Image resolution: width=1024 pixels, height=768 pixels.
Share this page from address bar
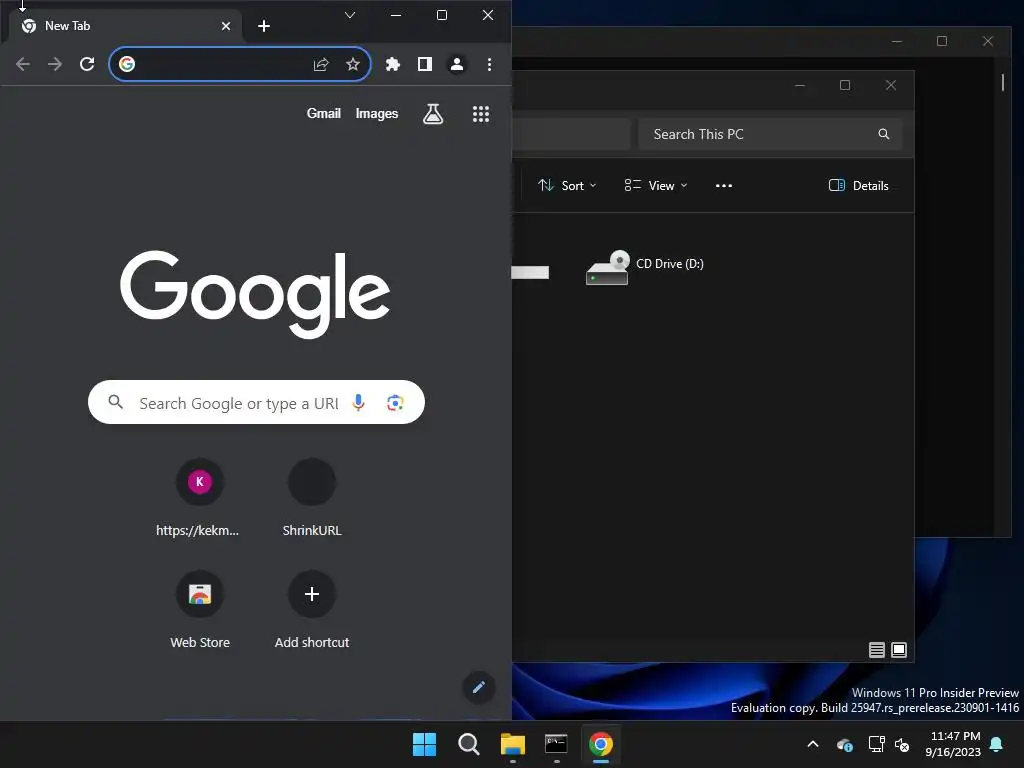click(x=321, y=64)
